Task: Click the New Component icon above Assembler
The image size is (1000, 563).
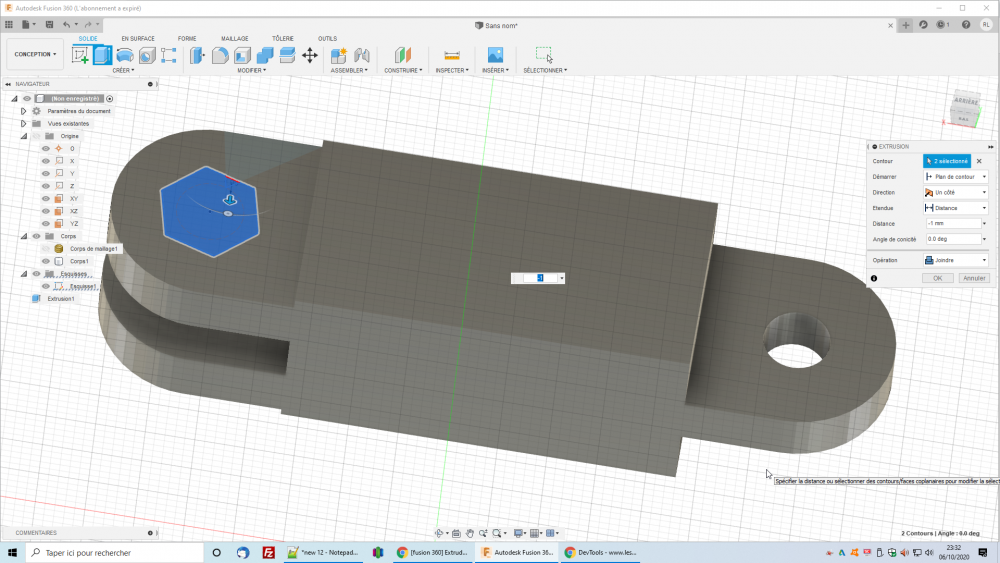Action: 339,55
